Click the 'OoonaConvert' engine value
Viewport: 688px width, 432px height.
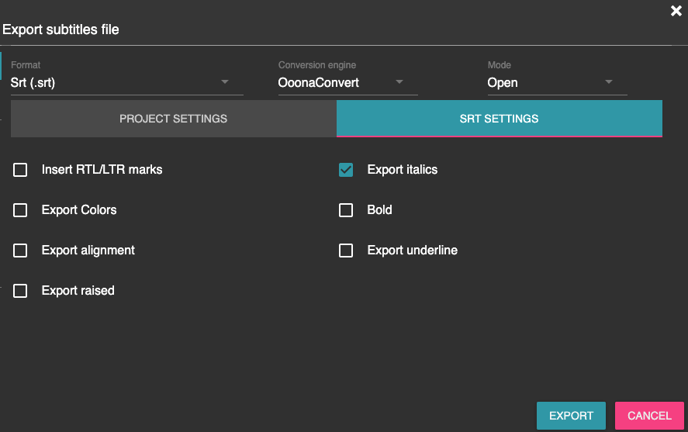[x=318, y=82]
